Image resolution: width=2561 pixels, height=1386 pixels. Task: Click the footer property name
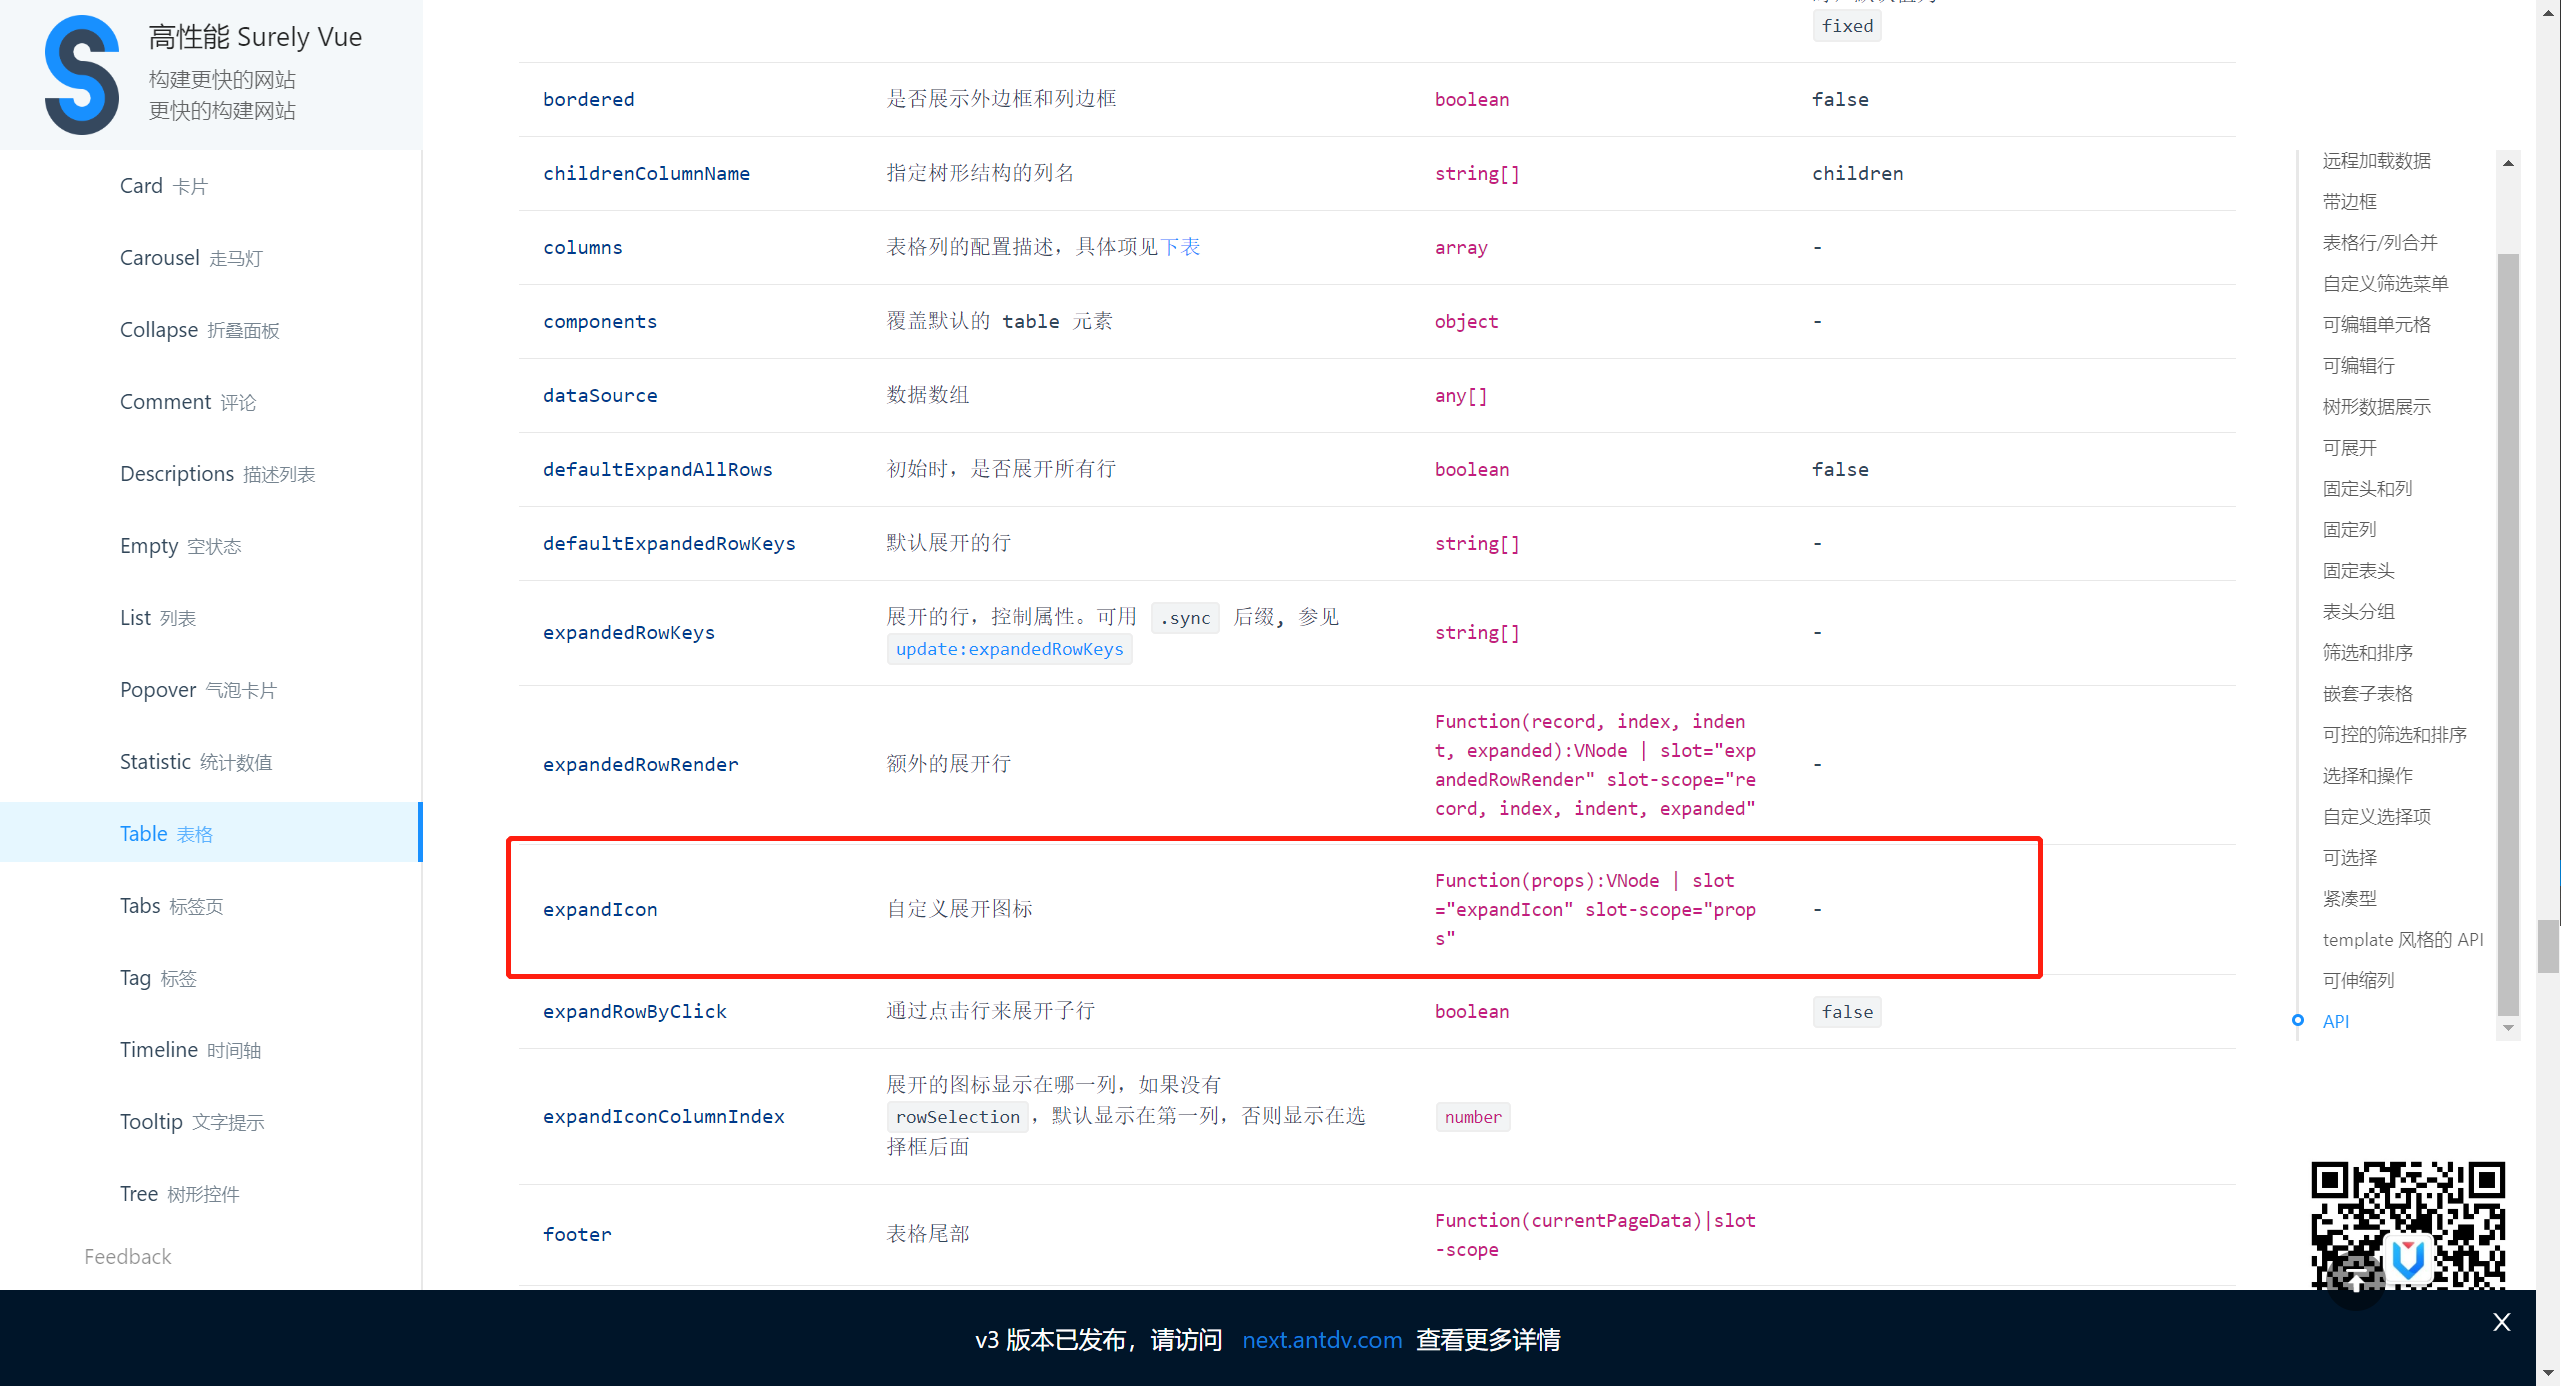576,1234
